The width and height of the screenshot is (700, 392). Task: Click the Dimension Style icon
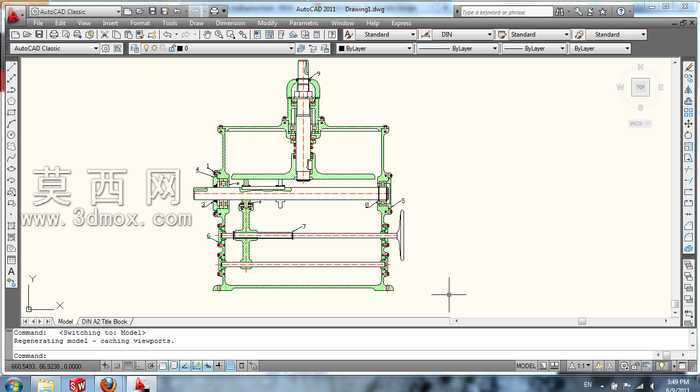coord(425,34)
